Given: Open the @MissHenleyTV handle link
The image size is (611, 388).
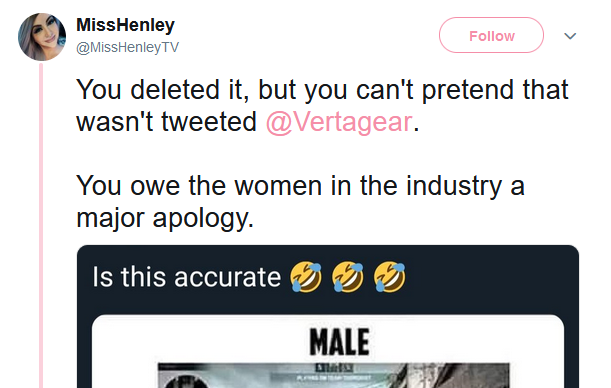Looking at the screenshot, I should click(127, 47).
